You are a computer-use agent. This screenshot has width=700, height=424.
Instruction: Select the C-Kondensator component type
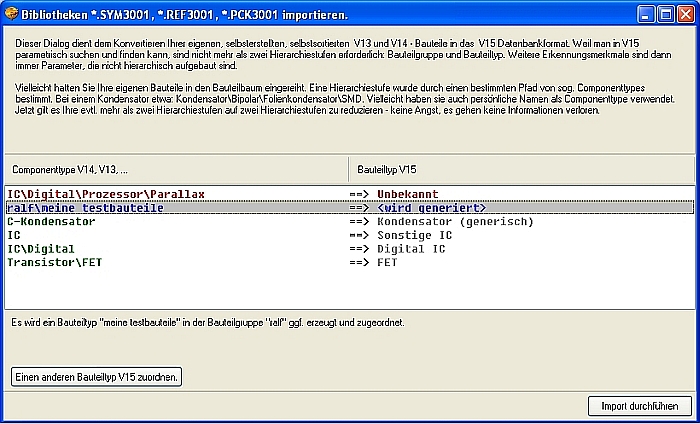point(51,221)
